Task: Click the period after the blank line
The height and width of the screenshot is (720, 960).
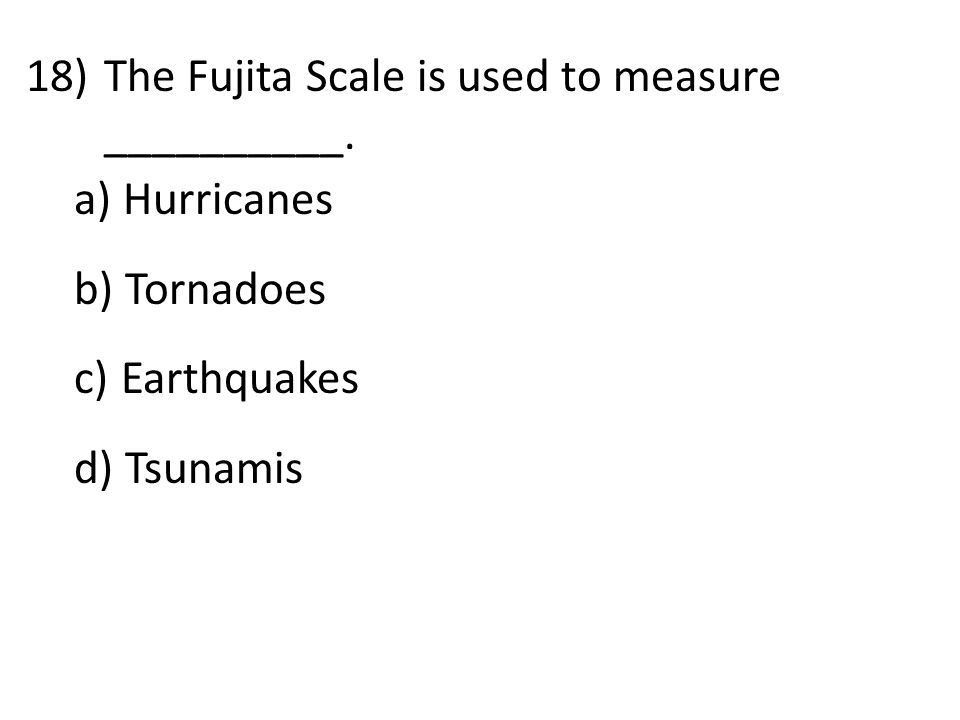Action: (x=349, y=146)
